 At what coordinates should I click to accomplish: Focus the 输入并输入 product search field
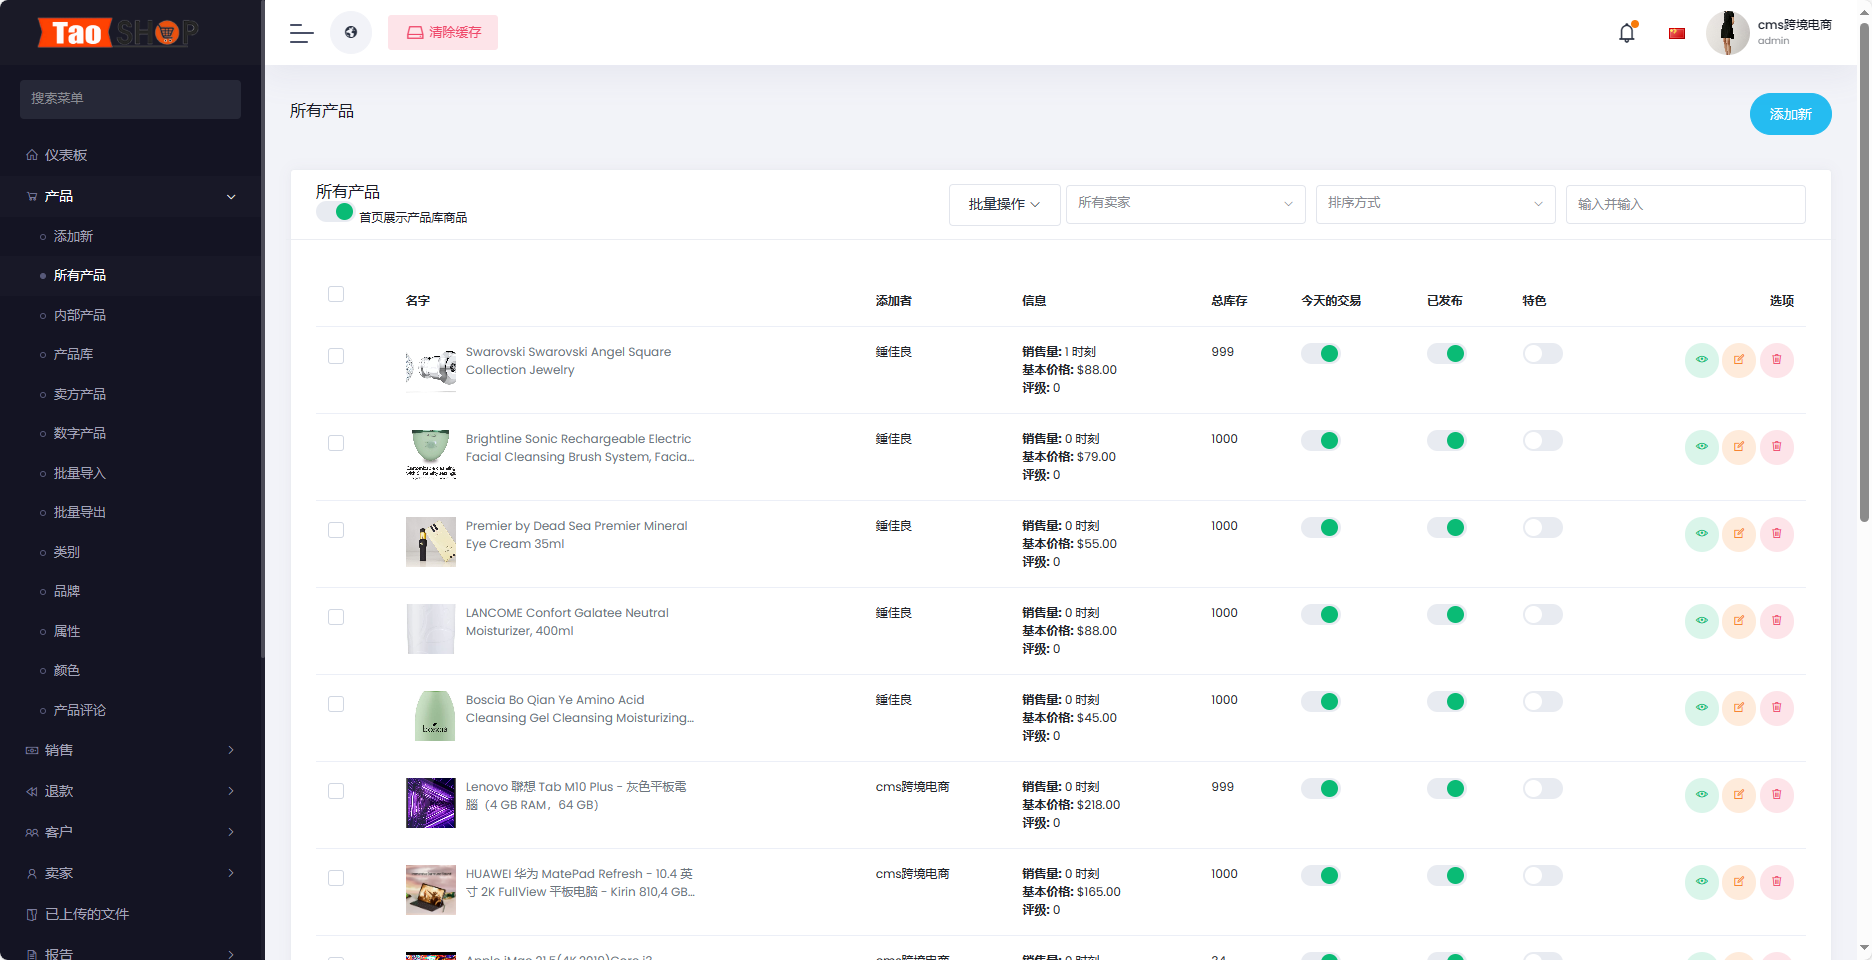[1685, 204]
